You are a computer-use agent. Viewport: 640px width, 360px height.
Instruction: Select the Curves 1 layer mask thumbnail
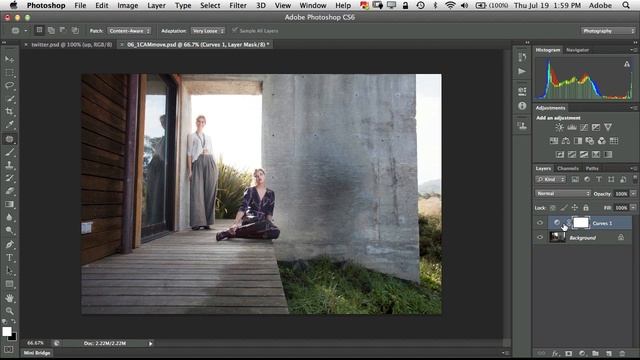[581, 222]
